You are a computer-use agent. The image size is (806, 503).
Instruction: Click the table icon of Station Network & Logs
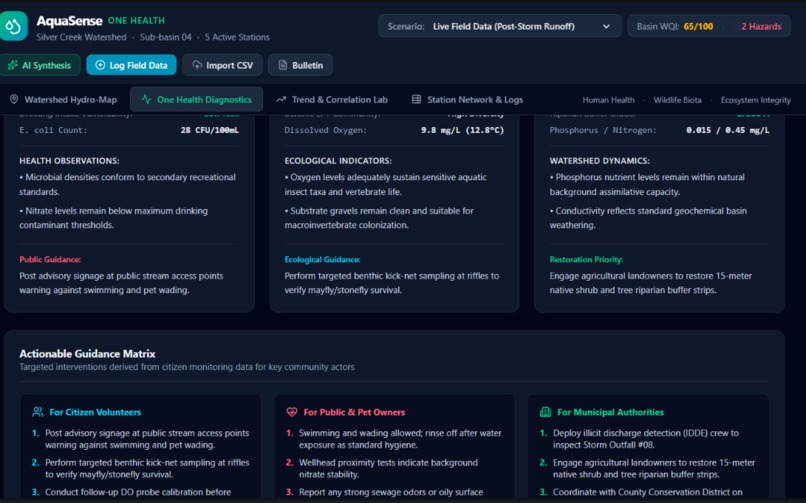[416, 99]
